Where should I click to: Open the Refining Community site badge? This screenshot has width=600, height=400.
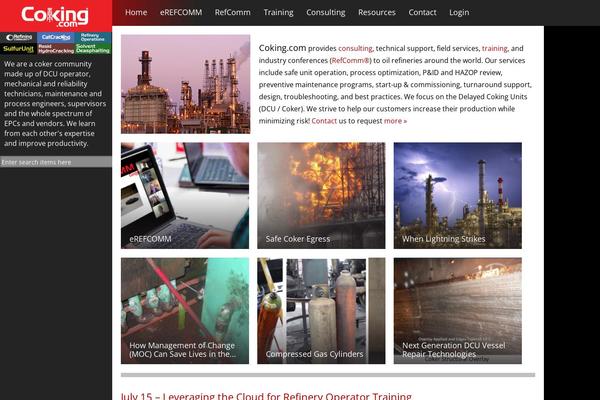(18, 38)
